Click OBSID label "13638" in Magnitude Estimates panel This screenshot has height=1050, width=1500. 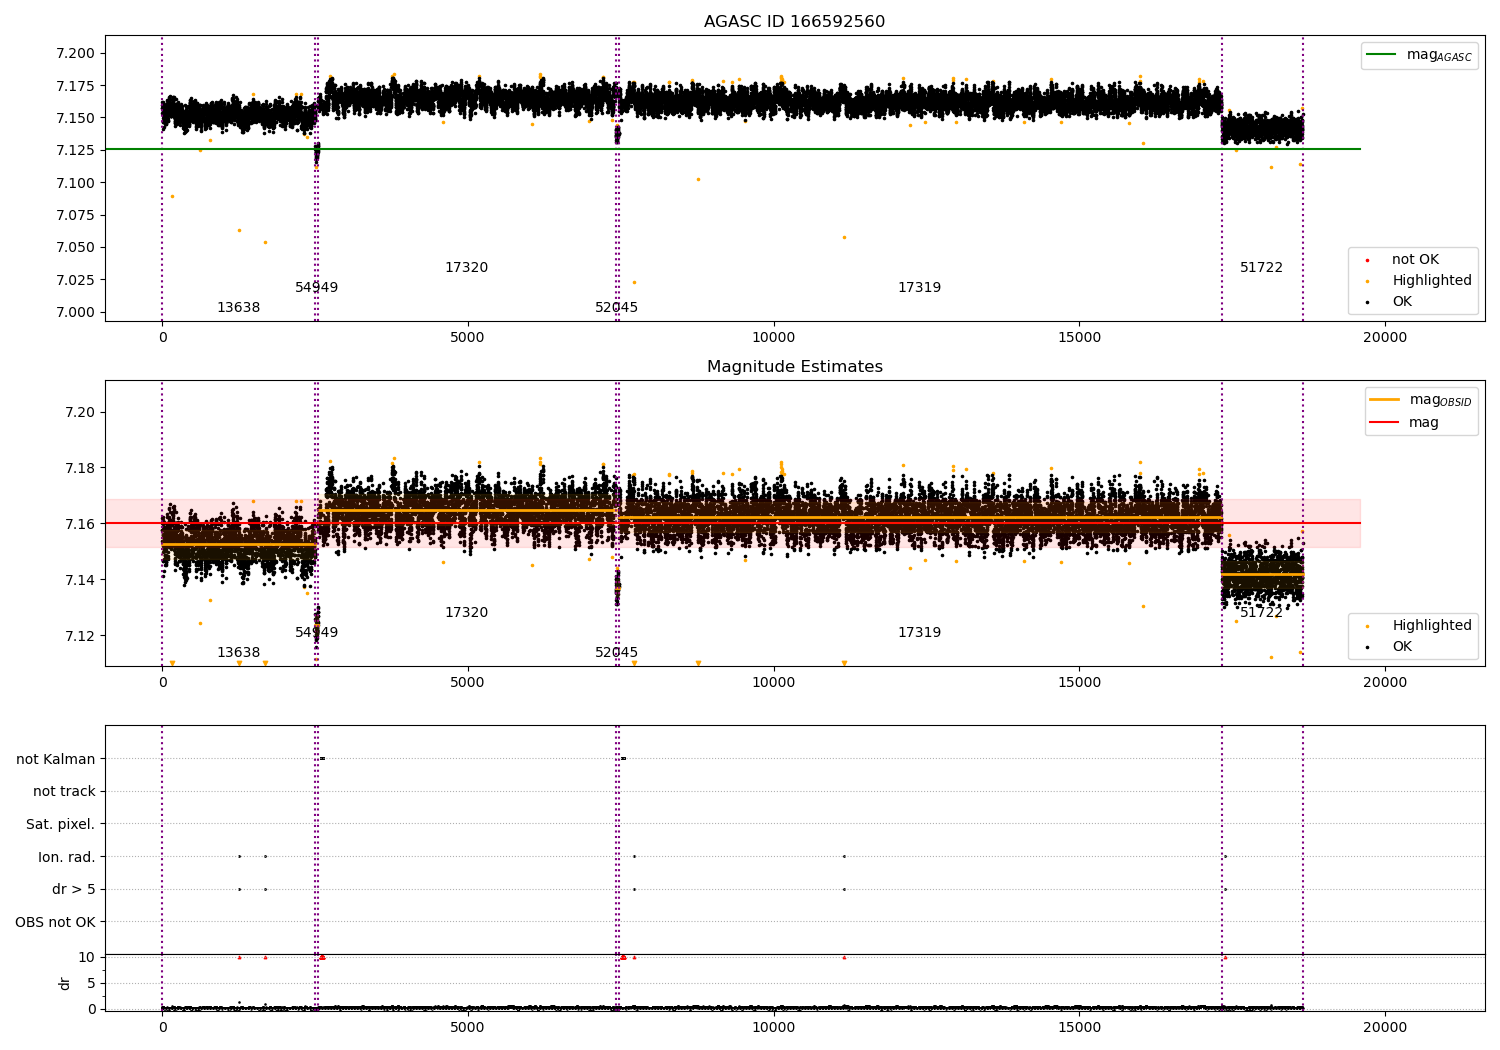[x=238, y=653]
